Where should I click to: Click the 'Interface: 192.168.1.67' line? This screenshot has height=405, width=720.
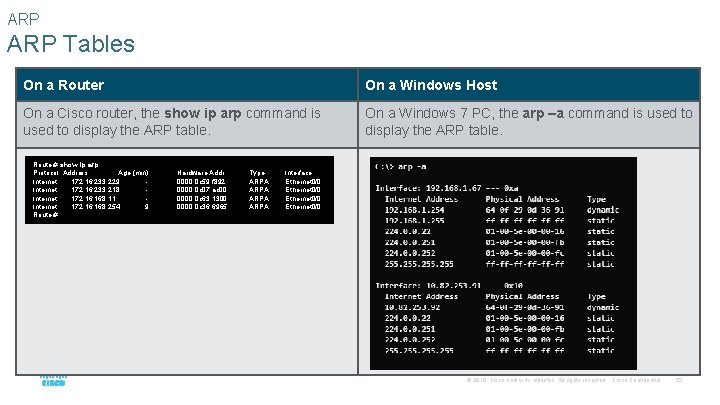coord(447,188)
